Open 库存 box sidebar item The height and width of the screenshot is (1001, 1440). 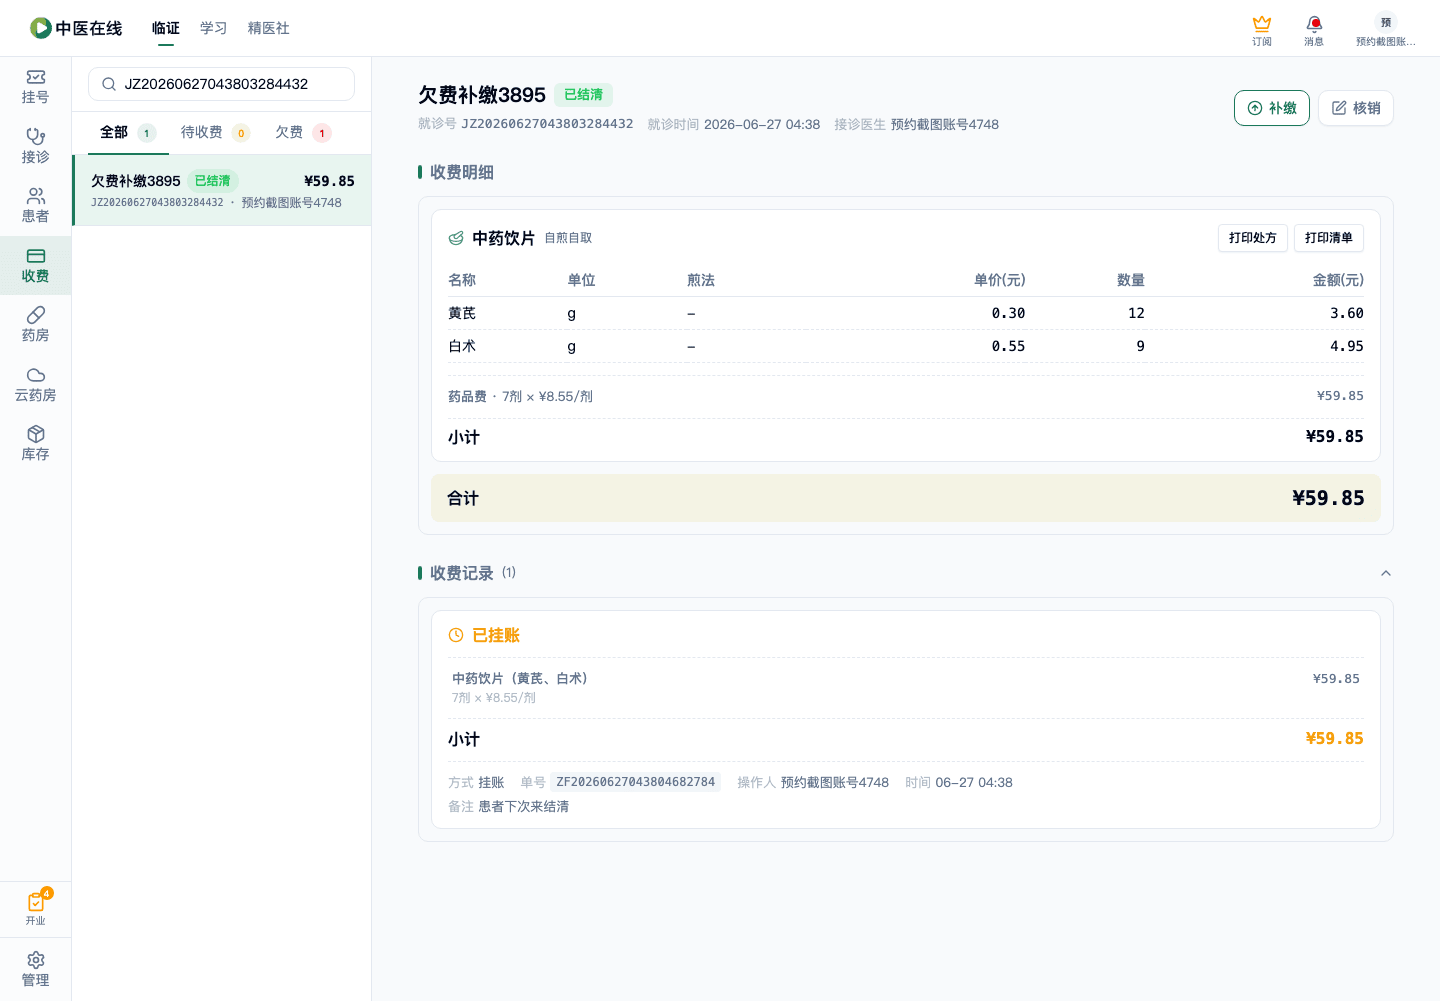[x=35, y=444]
